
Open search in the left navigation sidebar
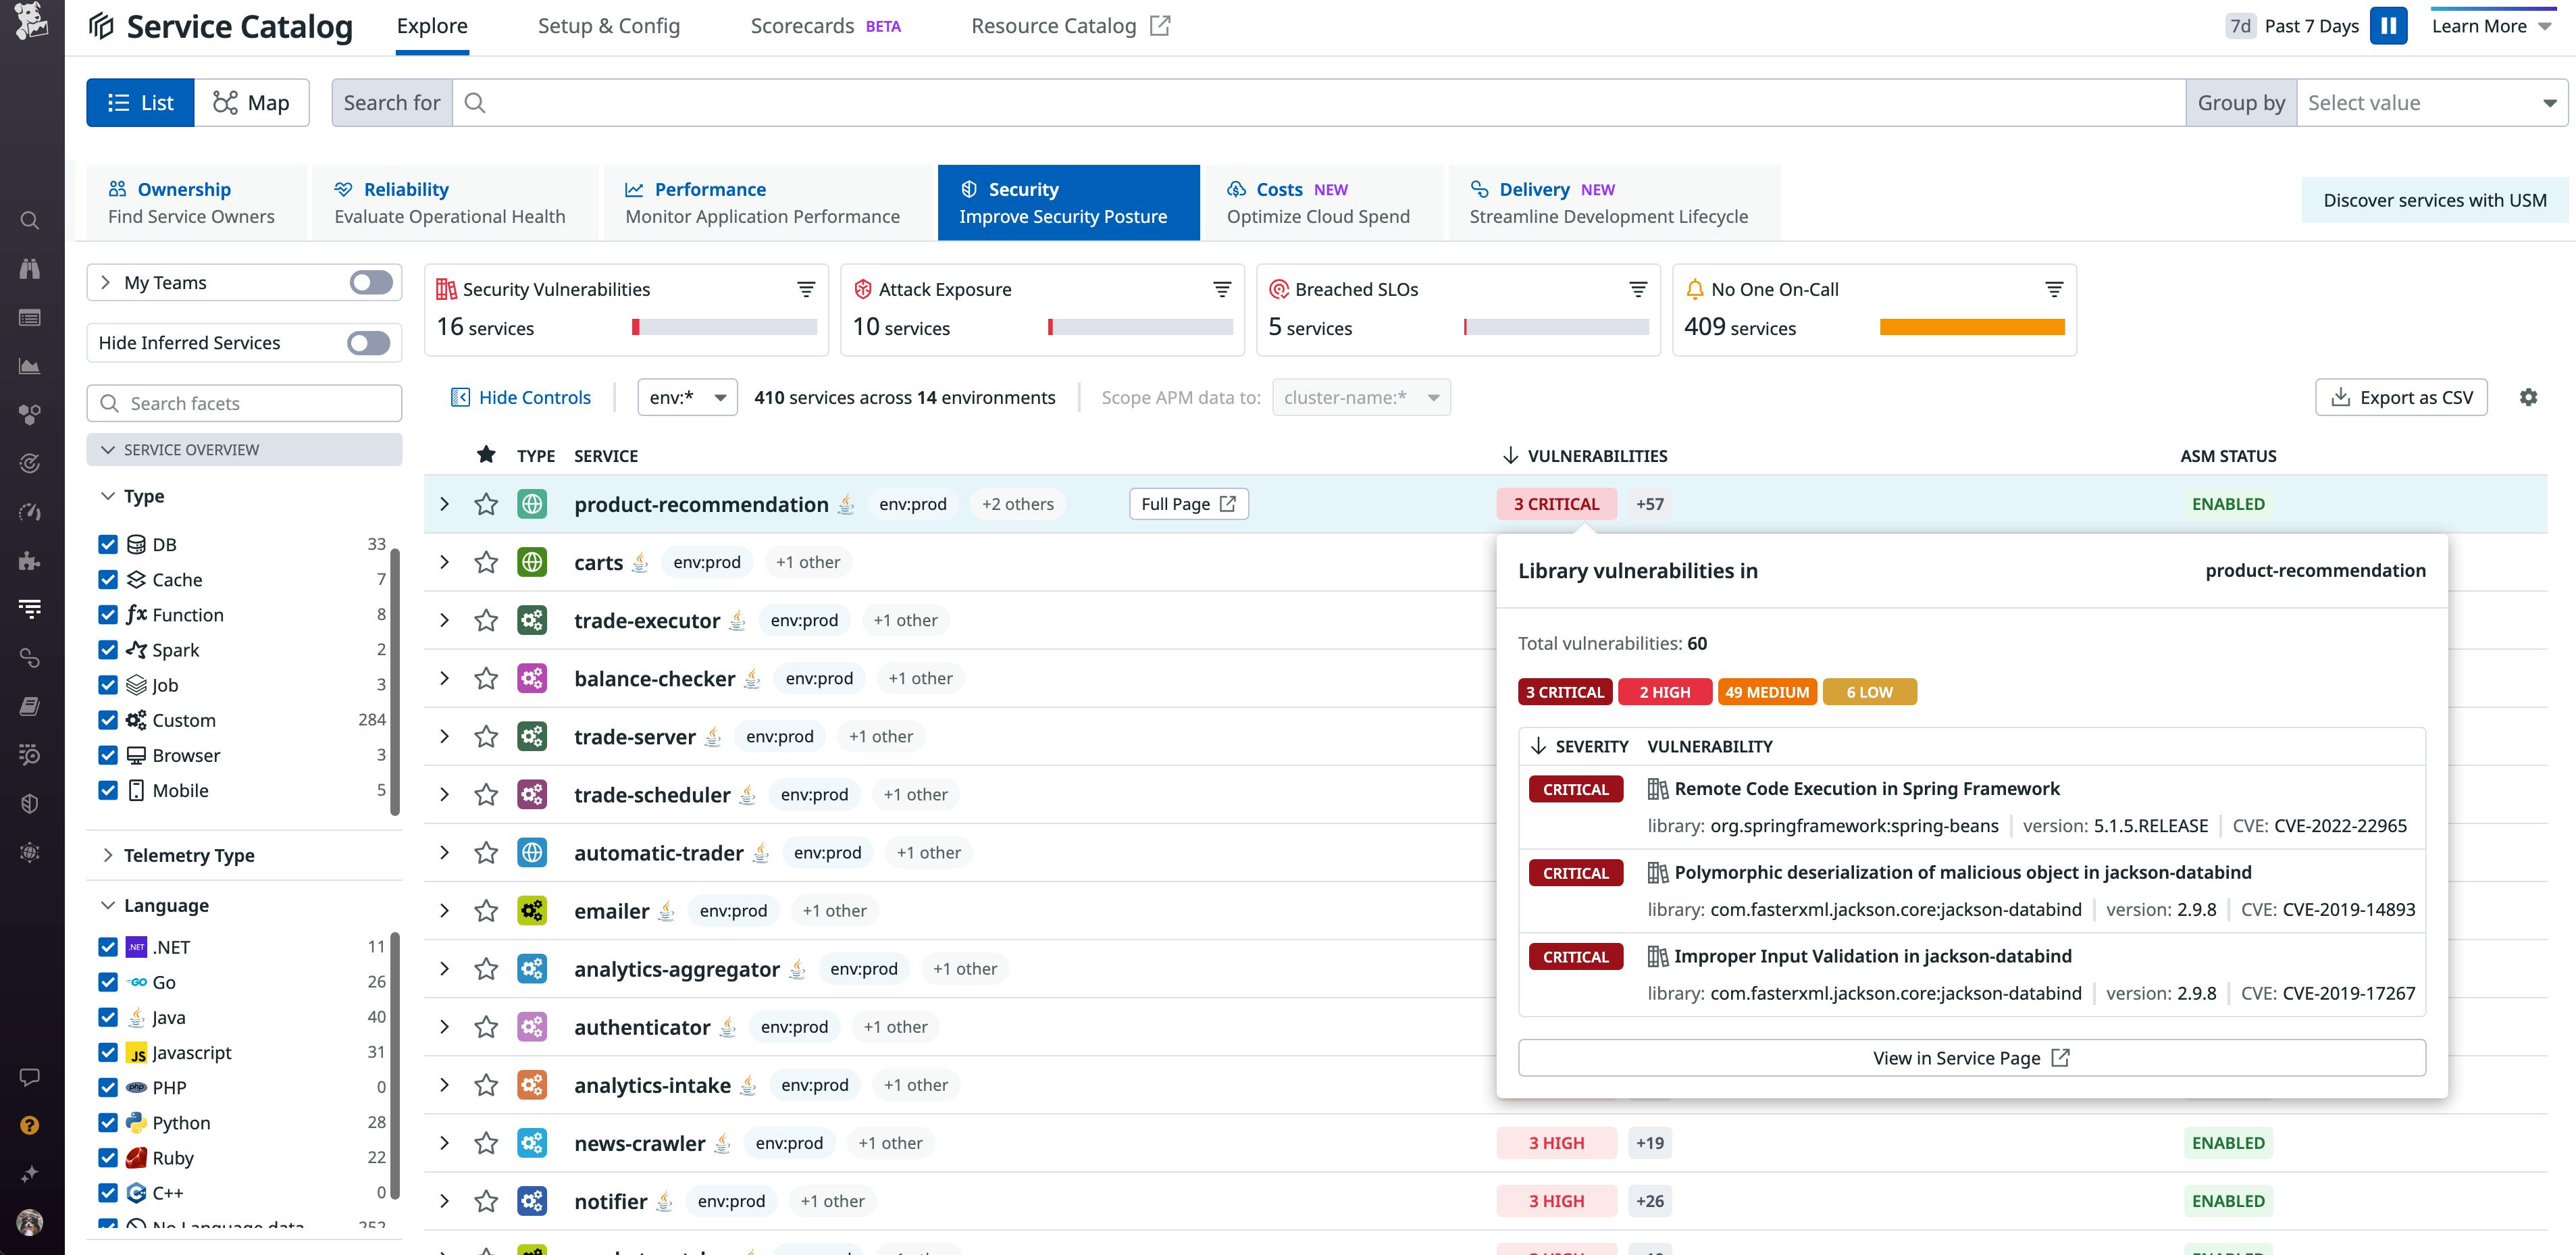coord(30,220)
